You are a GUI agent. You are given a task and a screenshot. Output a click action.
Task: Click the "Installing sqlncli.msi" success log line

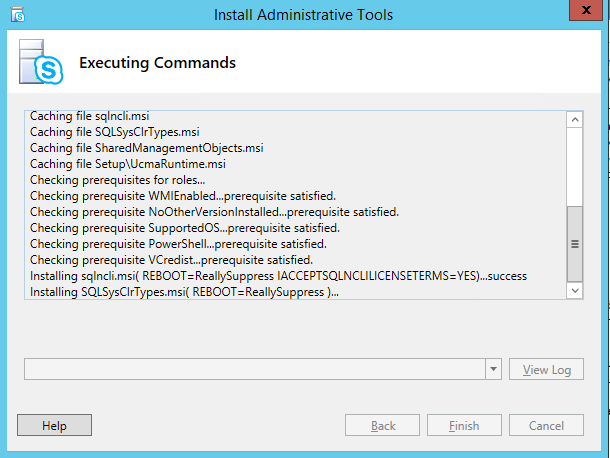279,275
